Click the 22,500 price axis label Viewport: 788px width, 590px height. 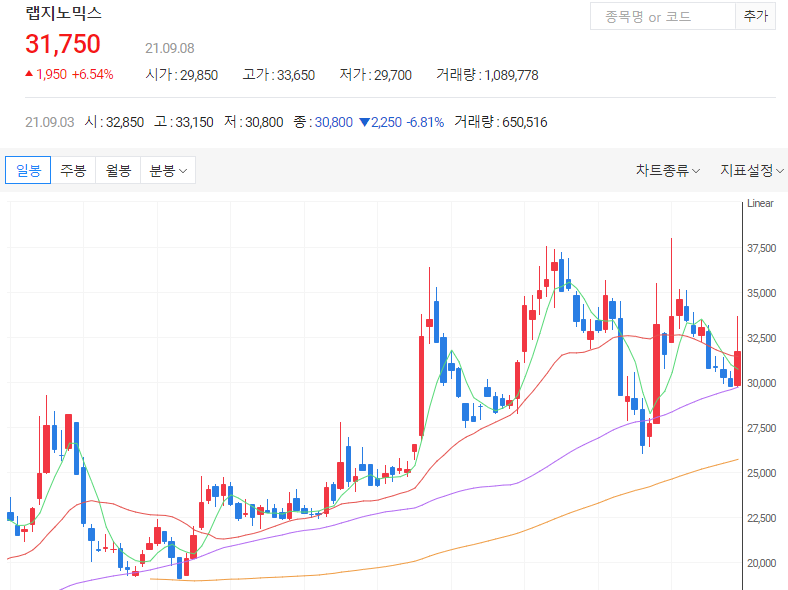[x=761, y=518]
